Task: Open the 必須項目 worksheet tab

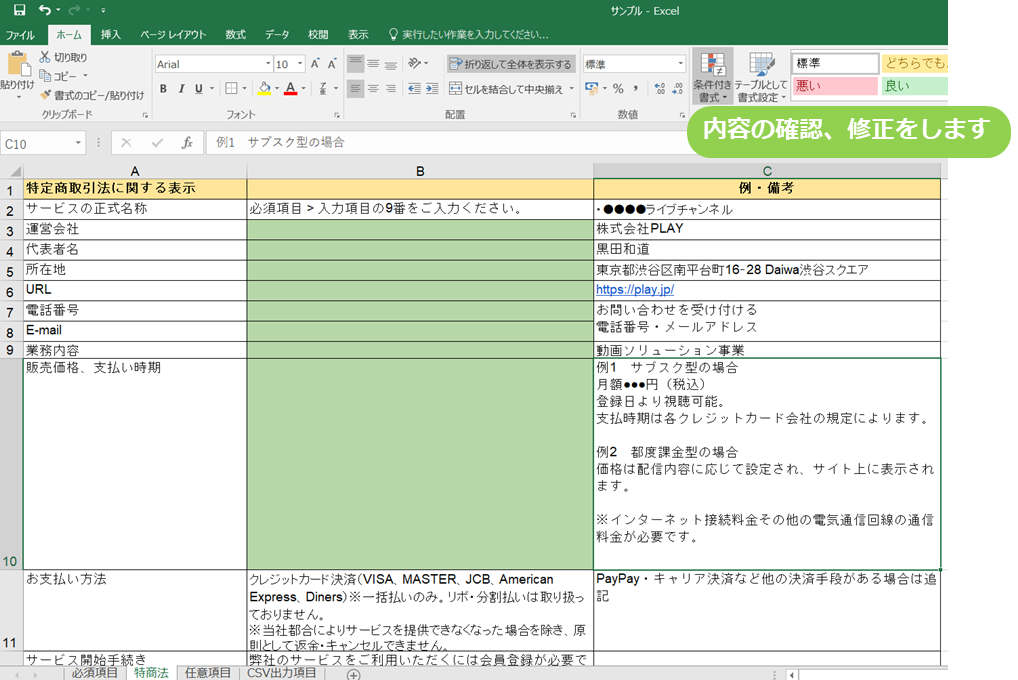Action: click(x=95, y=673)
